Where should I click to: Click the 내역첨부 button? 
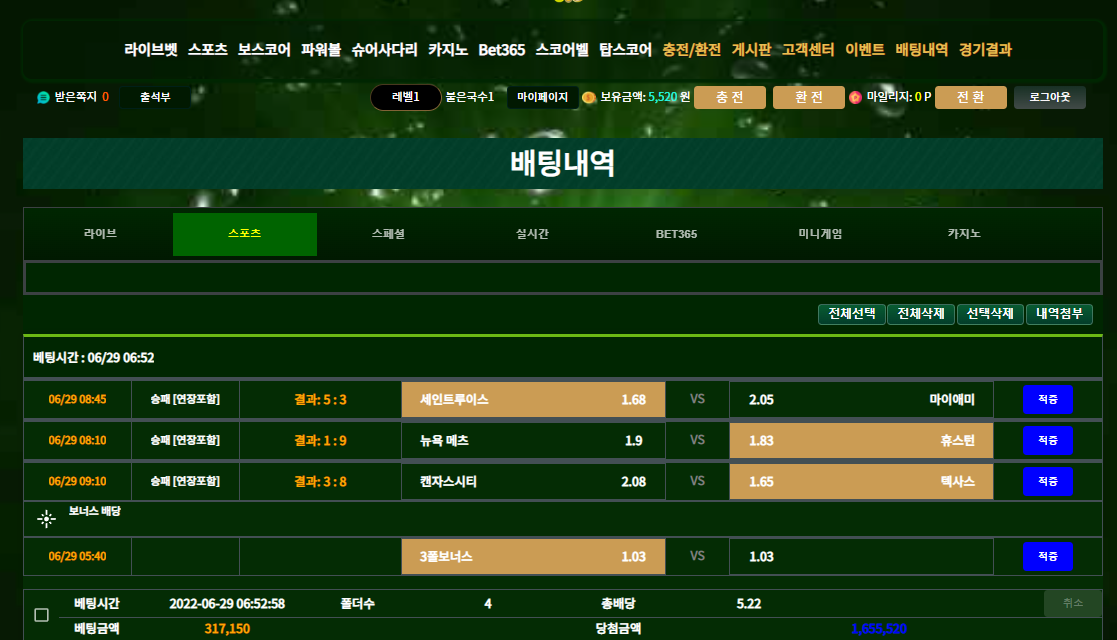1059,314
